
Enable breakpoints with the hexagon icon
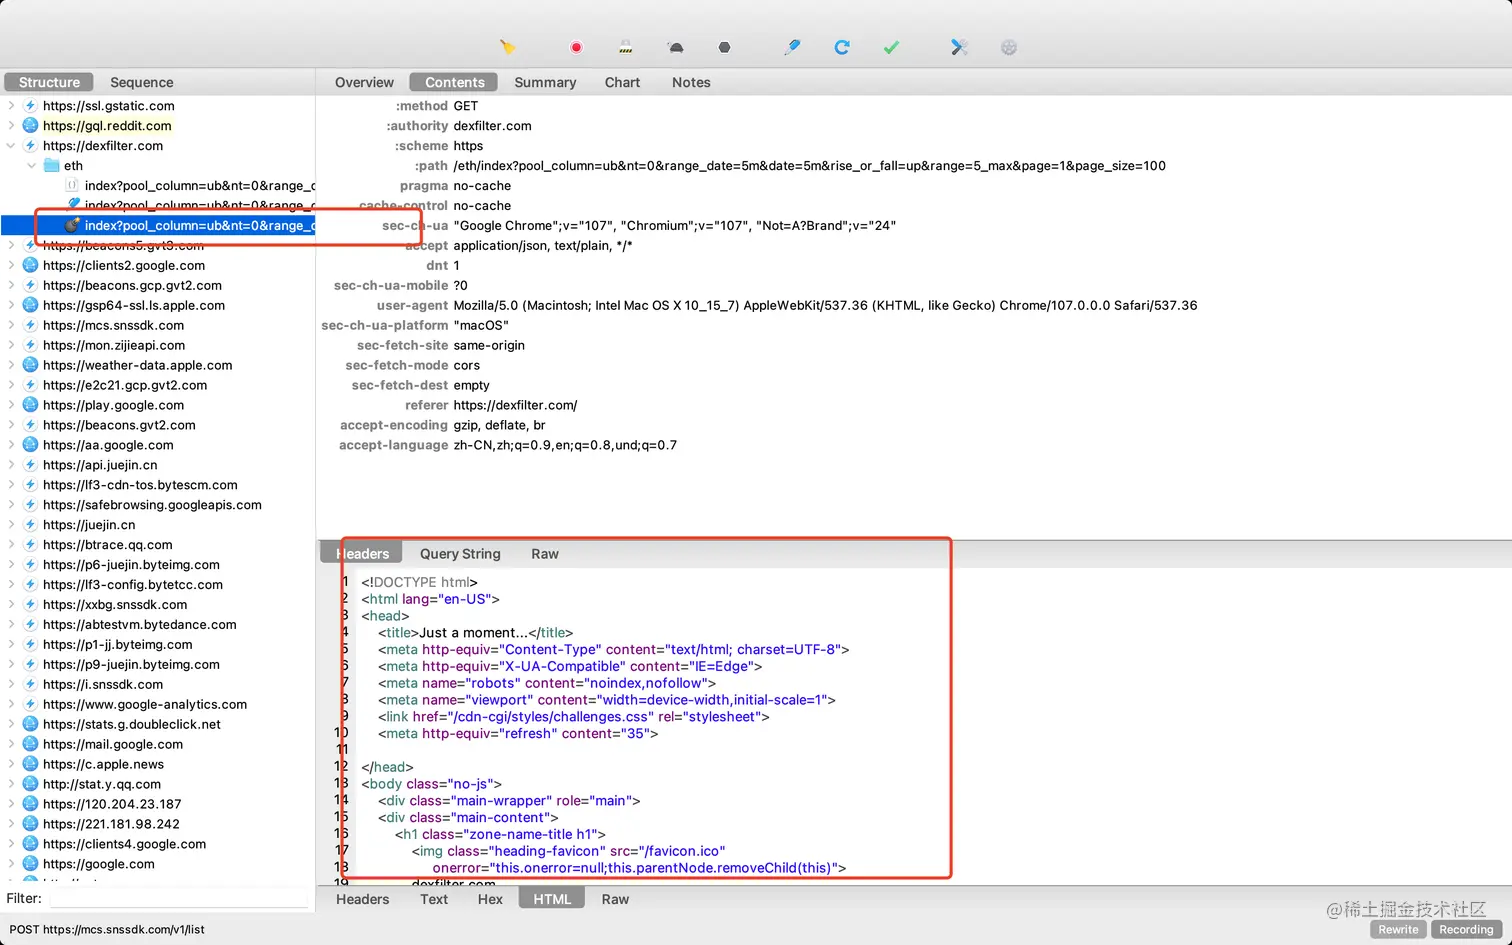725,47
